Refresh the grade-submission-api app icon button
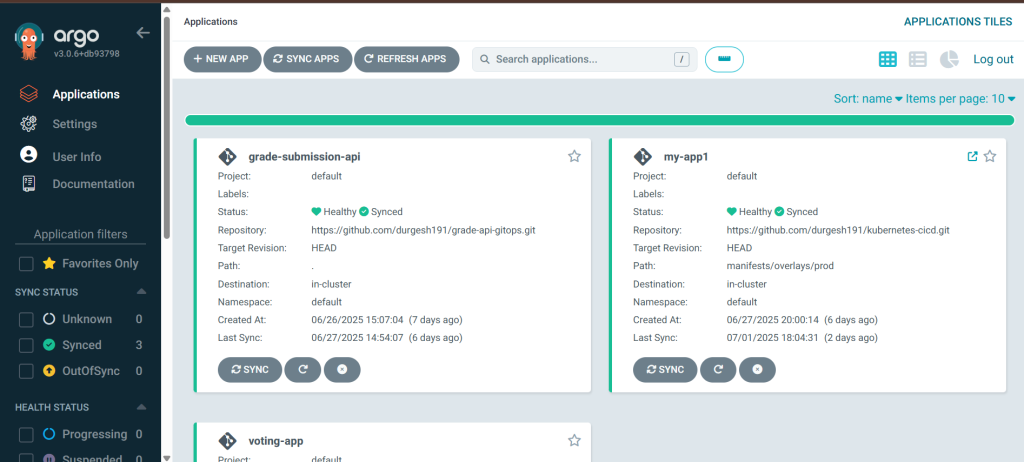The height and width of the screenshot is (462, 1024). pyautogui.click(x=302, y=369)
